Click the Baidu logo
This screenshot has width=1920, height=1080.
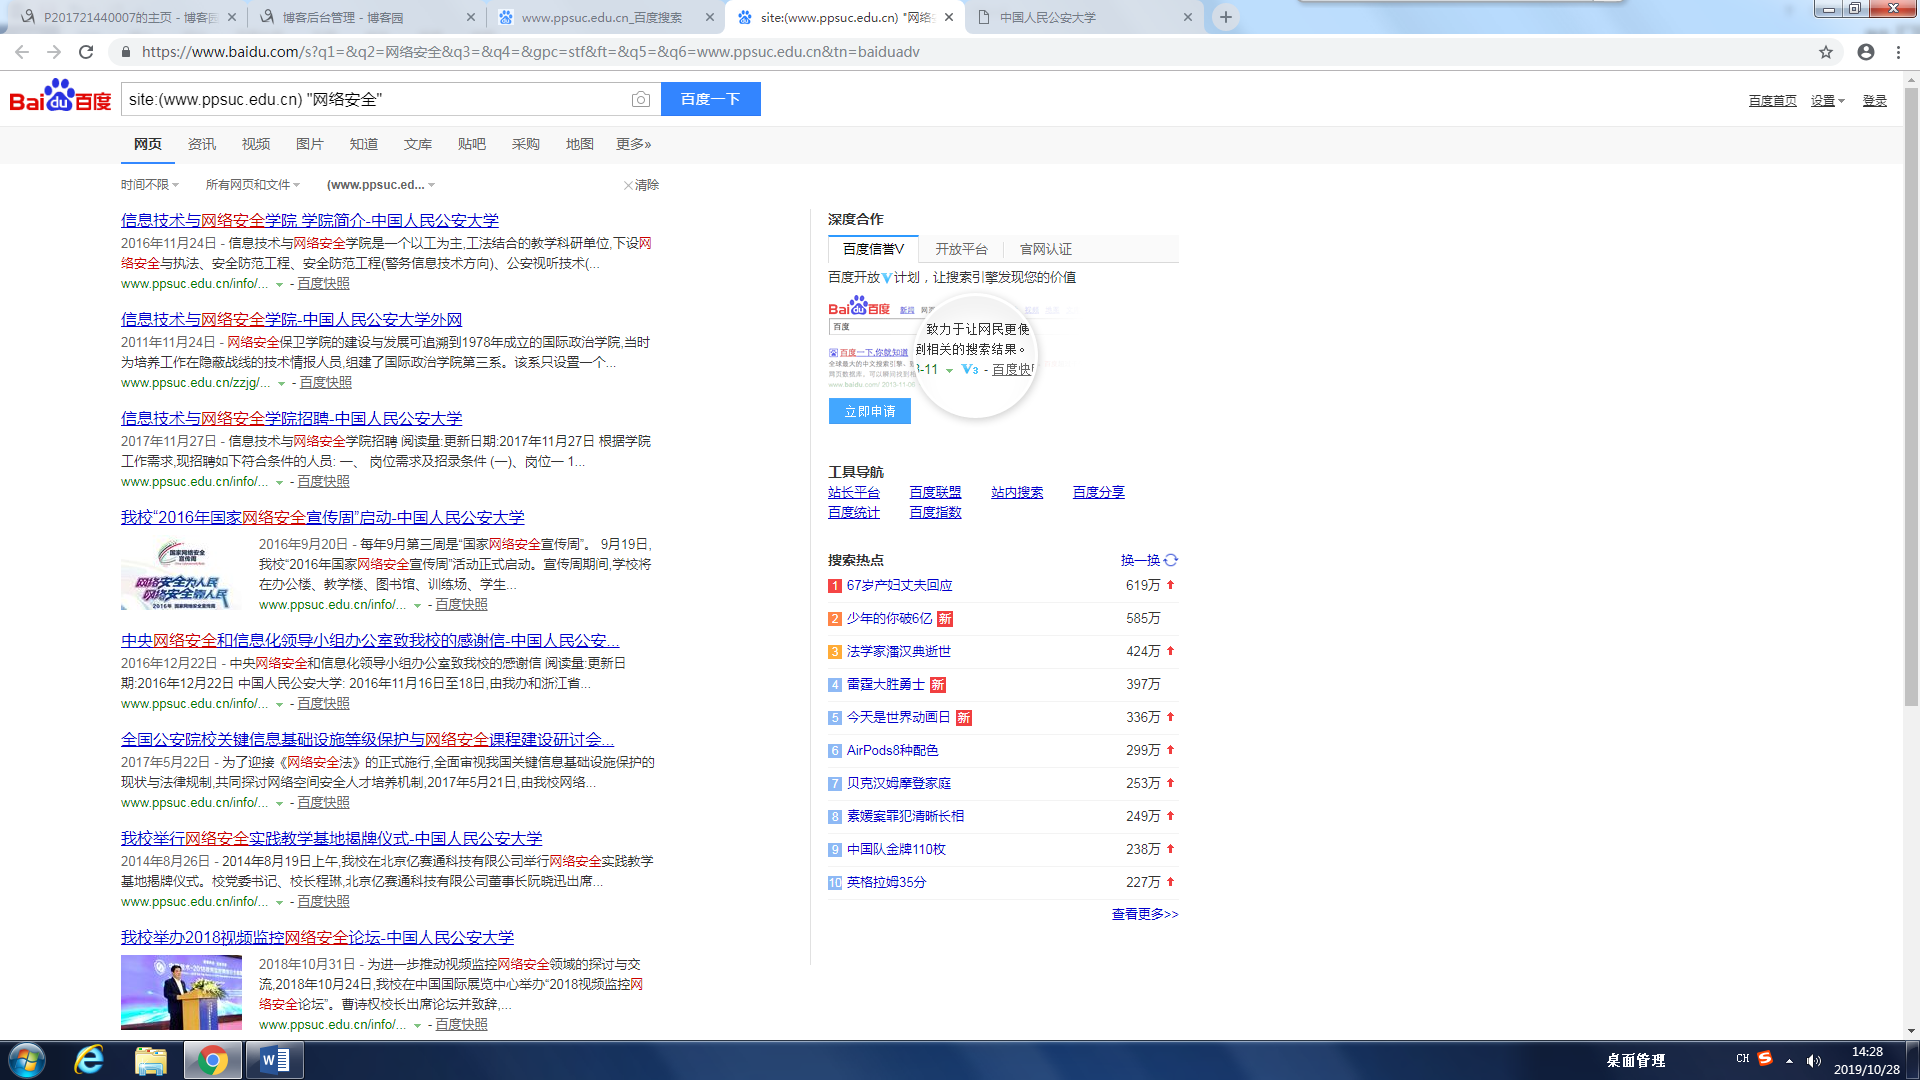pos(60,97)
